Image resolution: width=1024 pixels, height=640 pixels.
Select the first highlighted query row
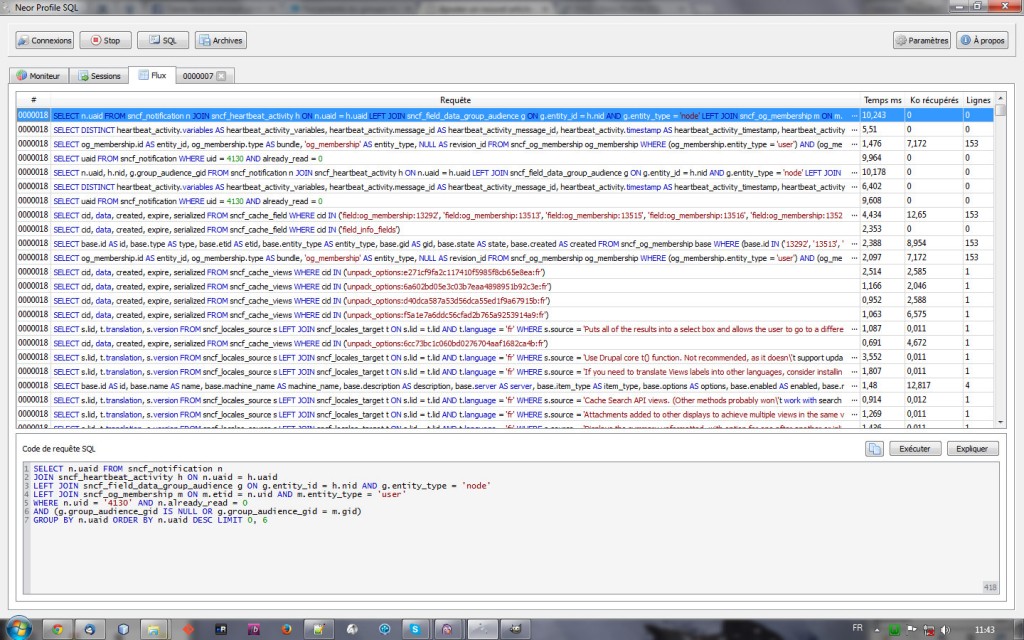450,115
